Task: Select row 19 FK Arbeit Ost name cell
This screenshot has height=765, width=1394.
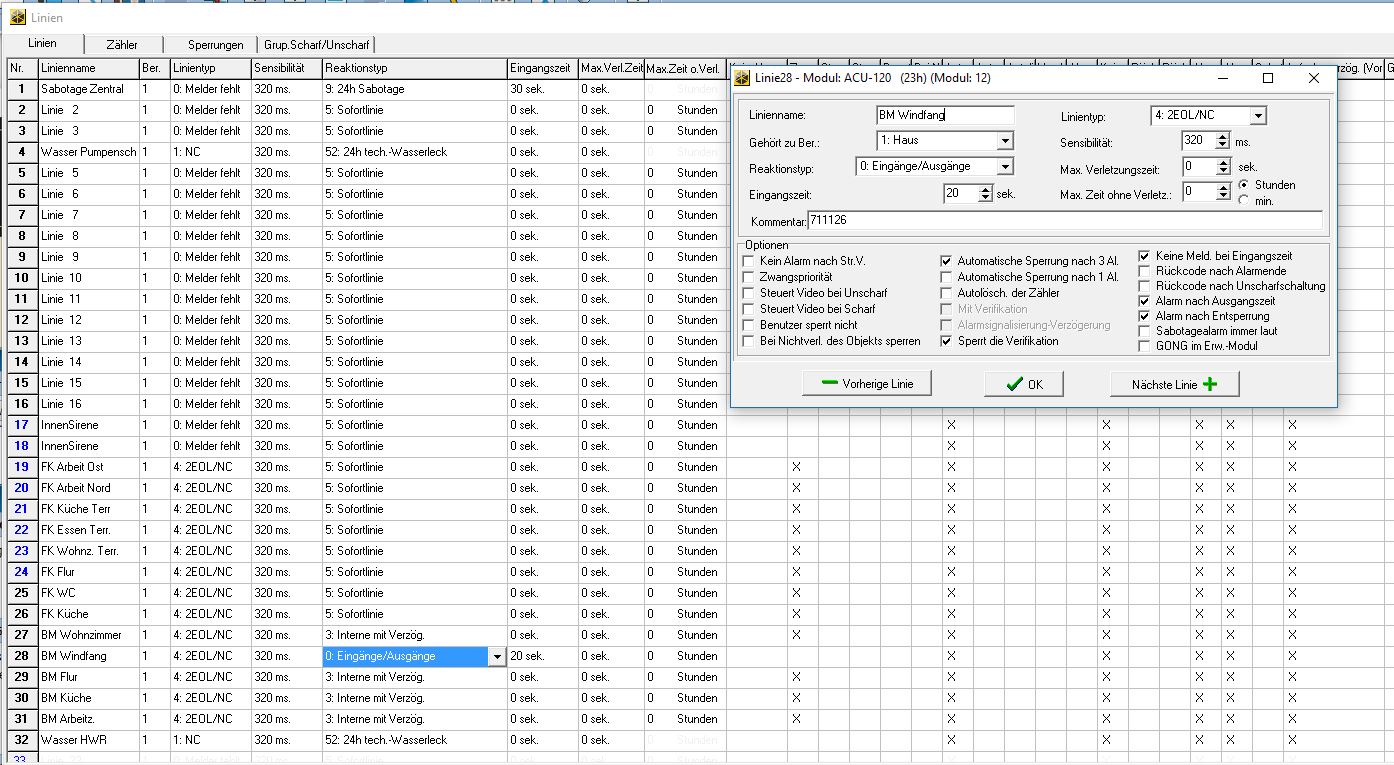Action: (88, 467)
